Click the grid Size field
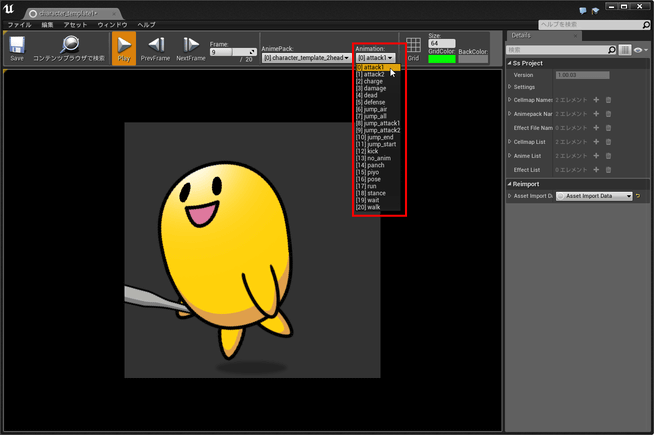Image resolution: width=654 pixels, height=435 pixels. tap(442, 43)
